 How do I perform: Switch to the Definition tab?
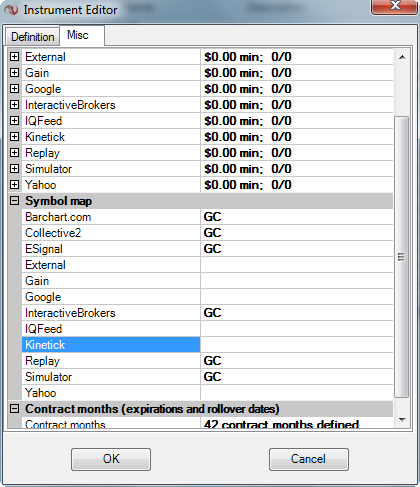tap(33, 37)
